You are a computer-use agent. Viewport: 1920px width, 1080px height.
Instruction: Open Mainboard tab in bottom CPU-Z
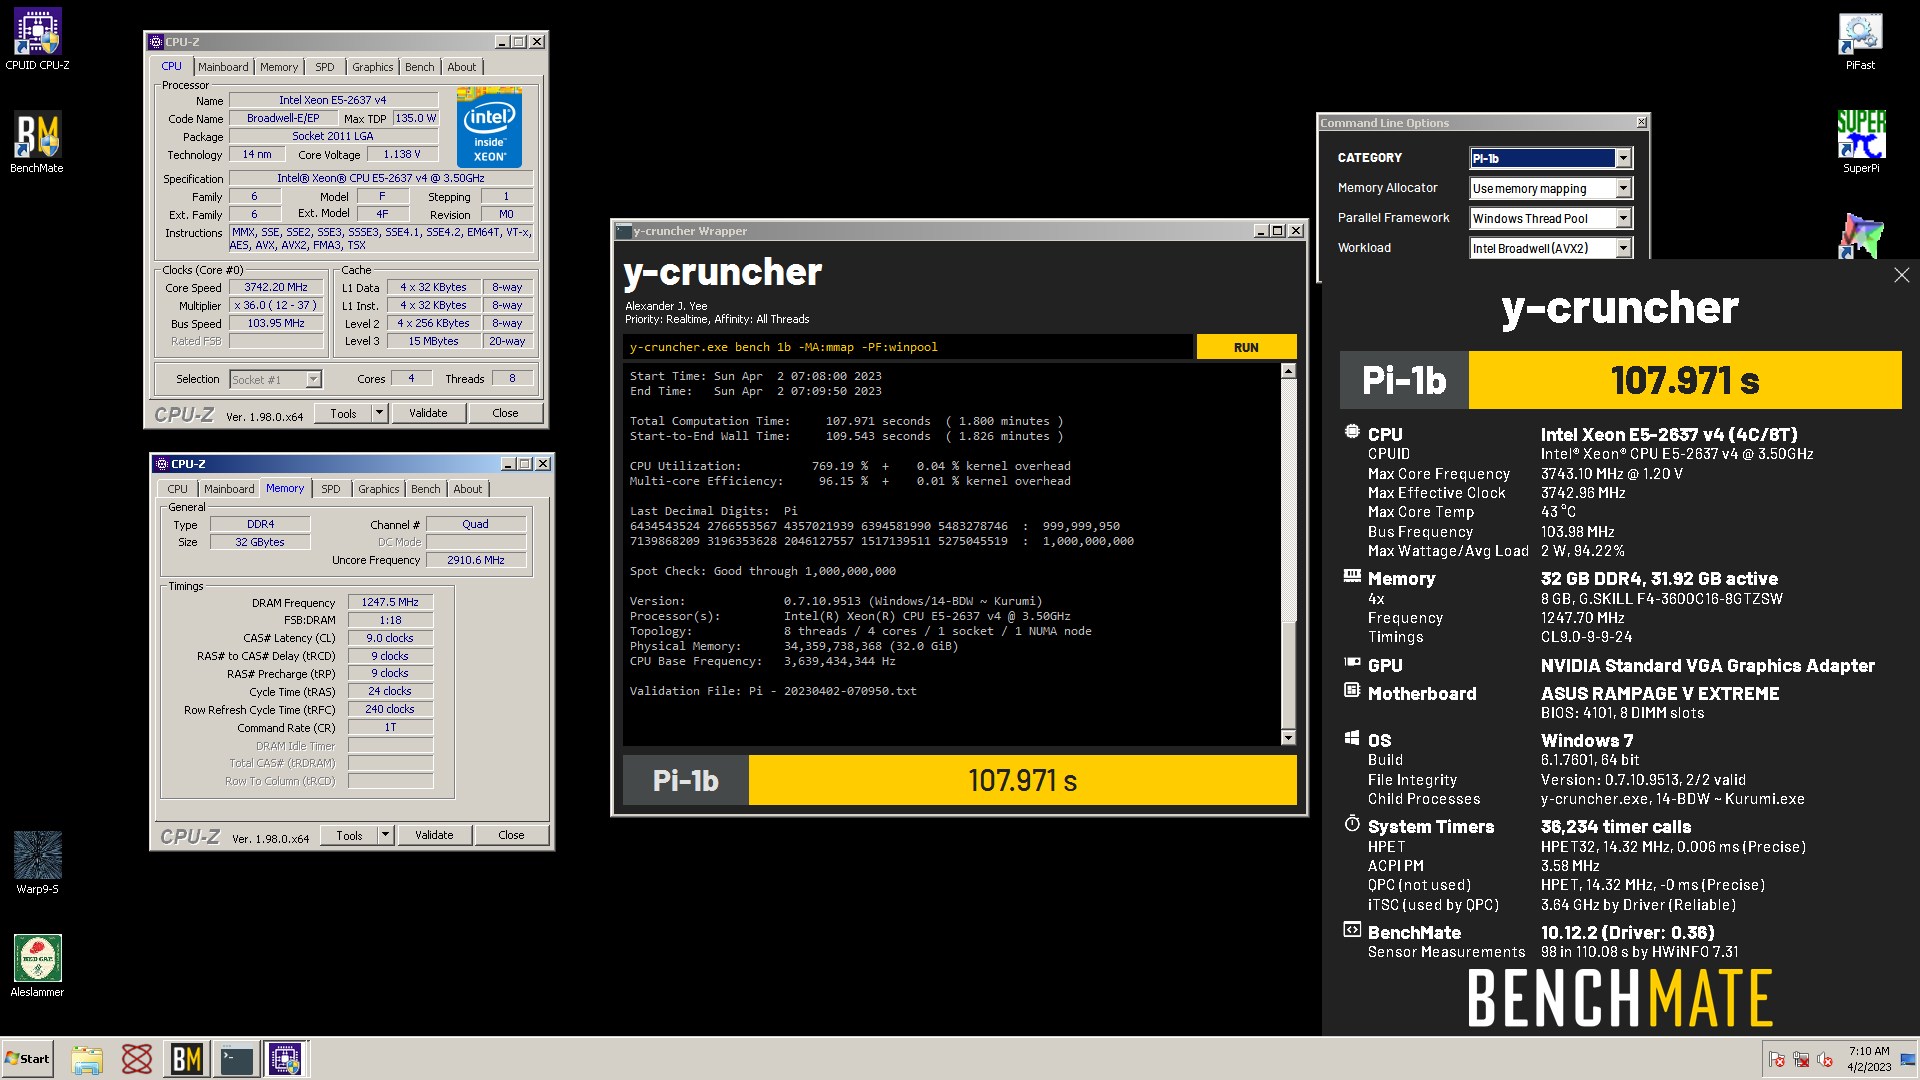pos(229,489)
